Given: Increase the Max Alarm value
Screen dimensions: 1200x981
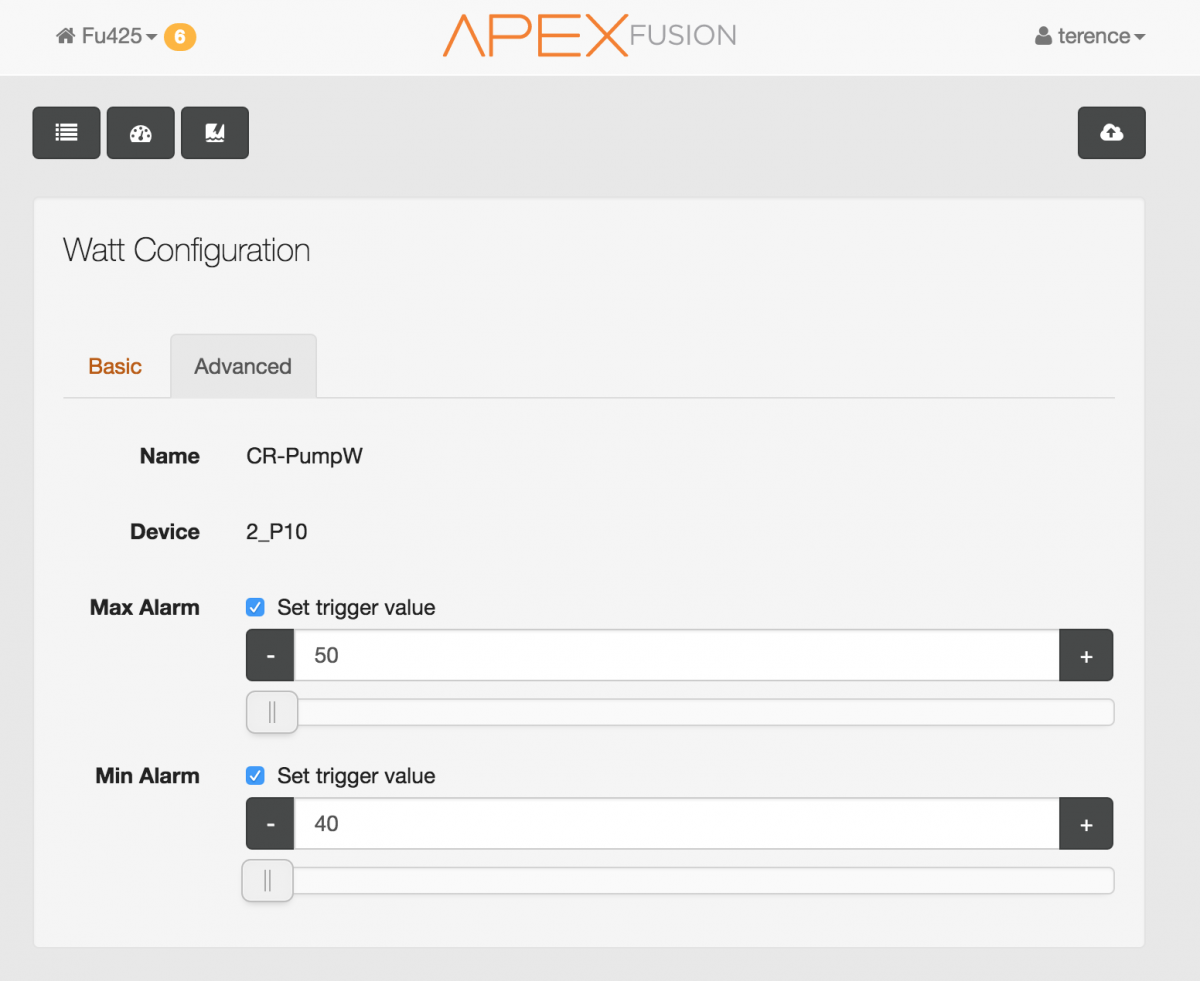Looking at the screenshot, I should pos(1086,656).
